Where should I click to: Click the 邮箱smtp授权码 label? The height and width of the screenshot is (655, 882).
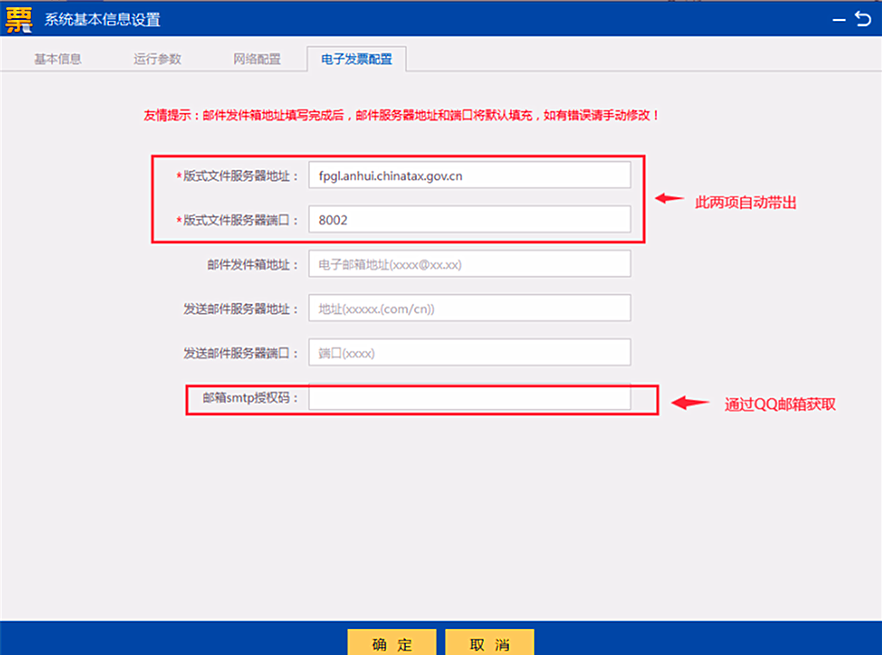pyautogui.click(x=250, y=398)
